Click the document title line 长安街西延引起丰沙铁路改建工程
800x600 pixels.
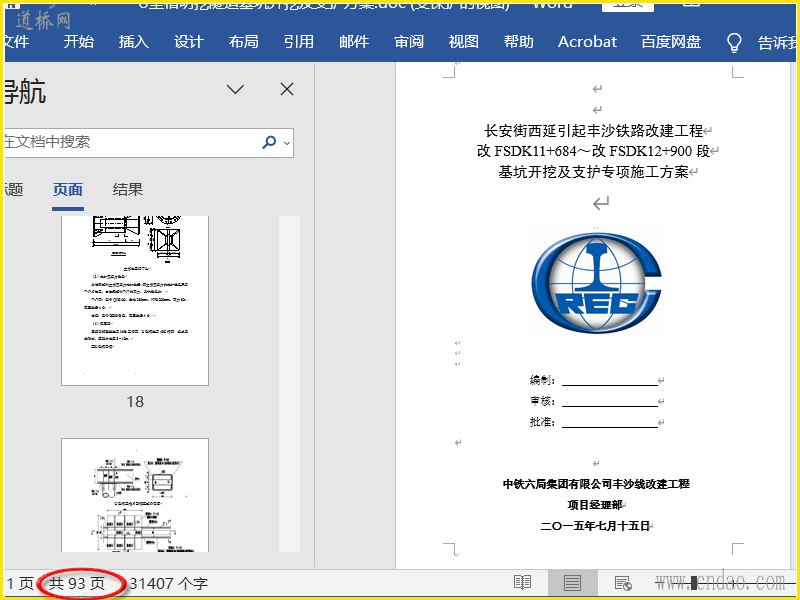(593, 131)
